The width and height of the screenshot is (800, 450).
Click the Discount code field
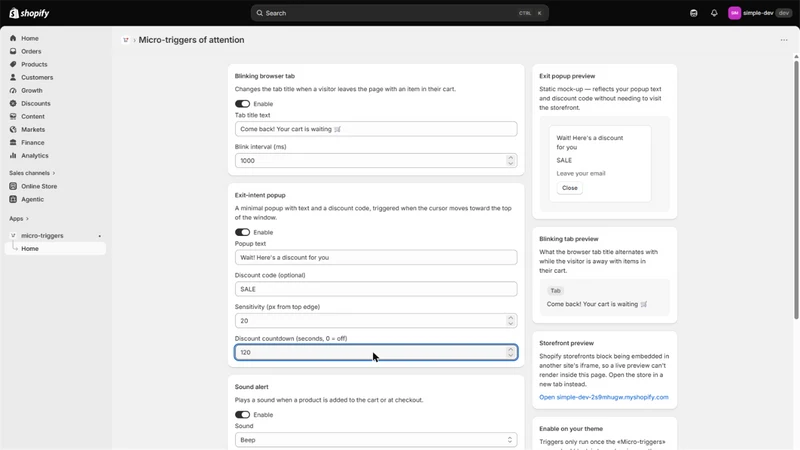376,289
